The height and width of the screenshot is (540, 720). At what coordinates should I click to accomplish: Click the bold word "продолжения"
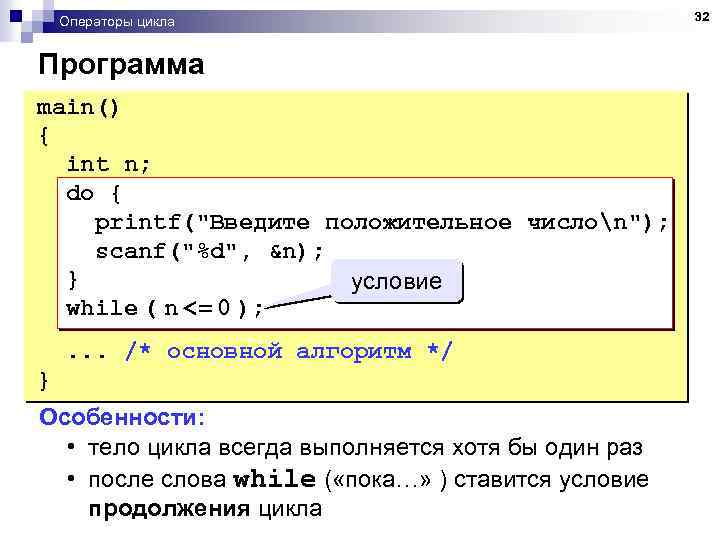[169, 509]
